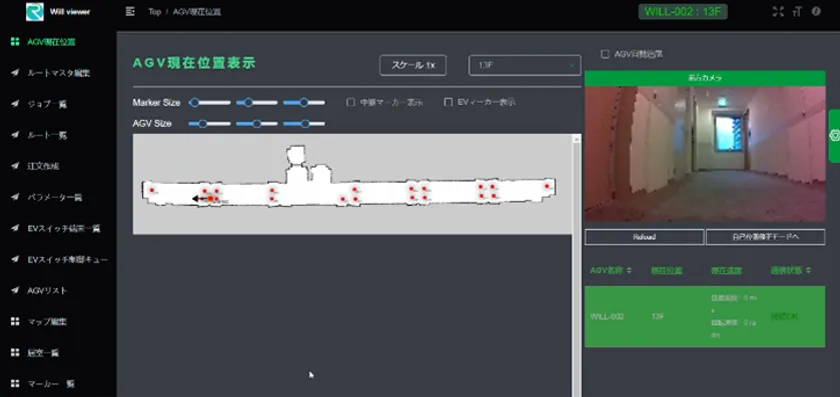The width and height of the screenshot is (840, 397).
Task: Toggle the EVマーカー表示 checkbox
Action: (x=448, y=102)
